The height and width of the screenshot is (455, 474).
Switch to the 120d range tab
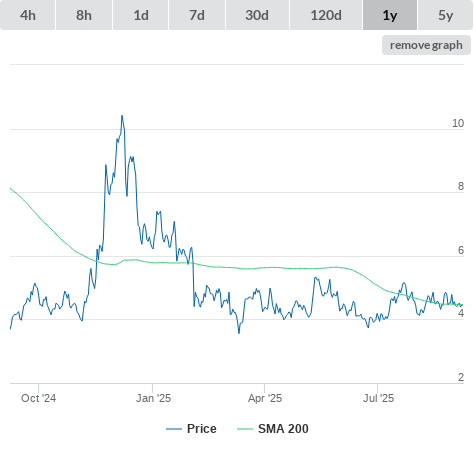point(326,15)
